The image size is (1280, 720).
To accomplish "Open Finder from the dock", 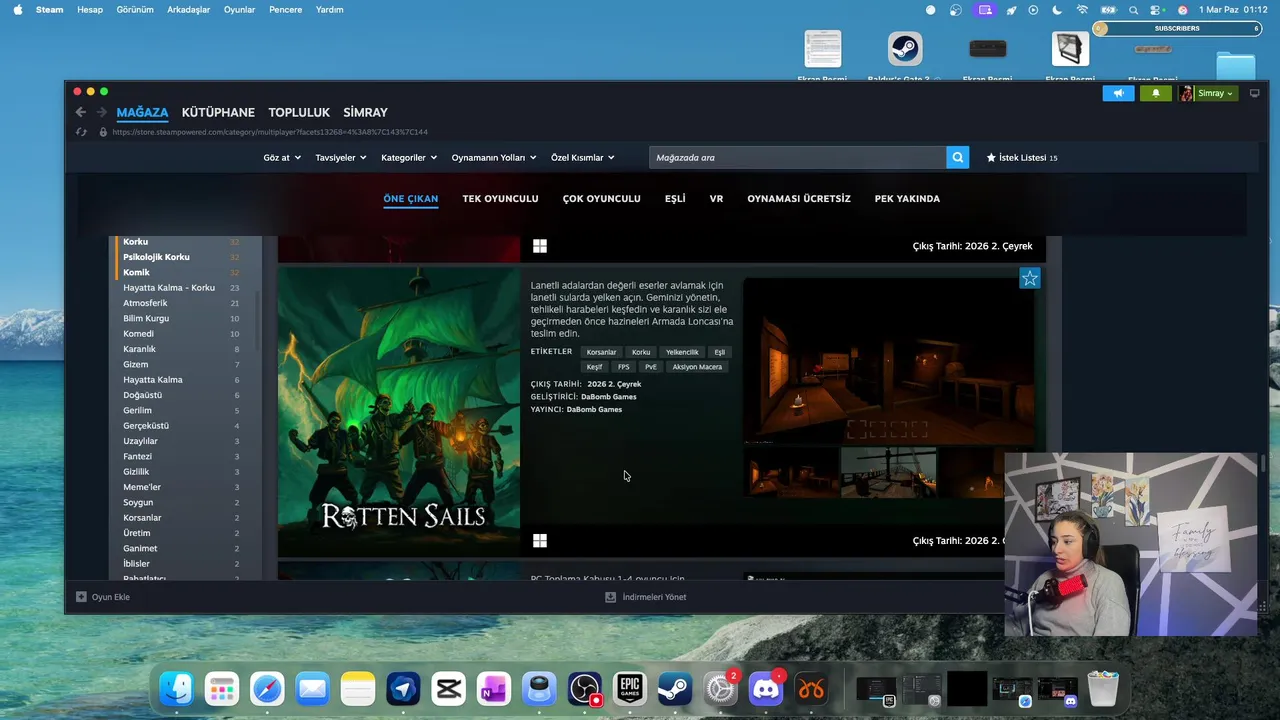I will (177, 689).
